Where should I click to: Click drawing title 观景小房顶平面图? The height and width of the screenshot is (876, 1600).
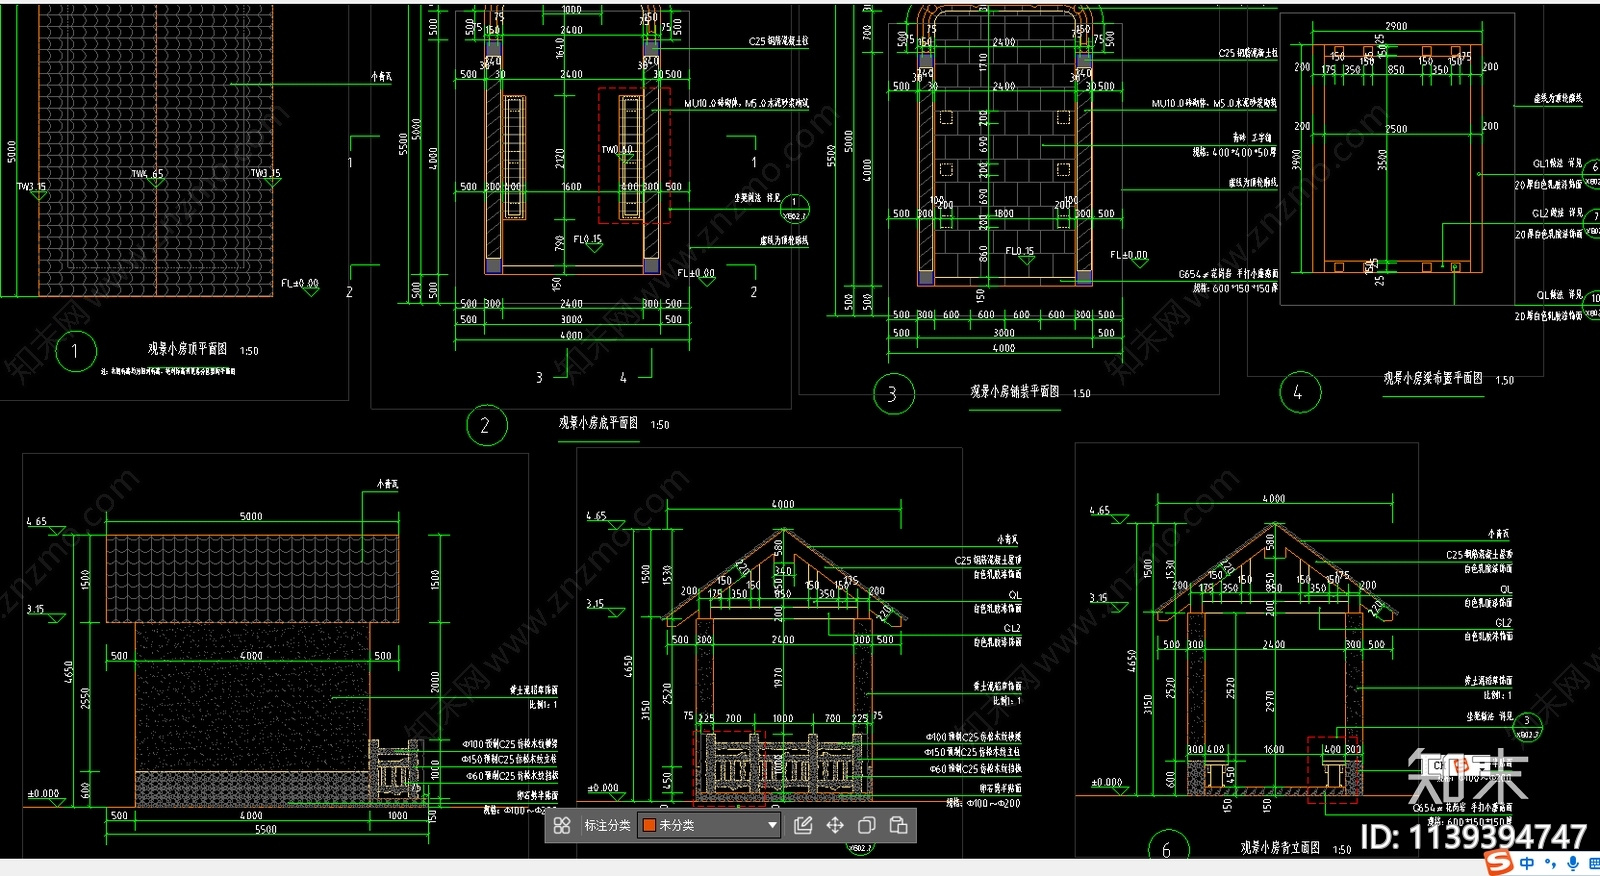coord(187,349)
